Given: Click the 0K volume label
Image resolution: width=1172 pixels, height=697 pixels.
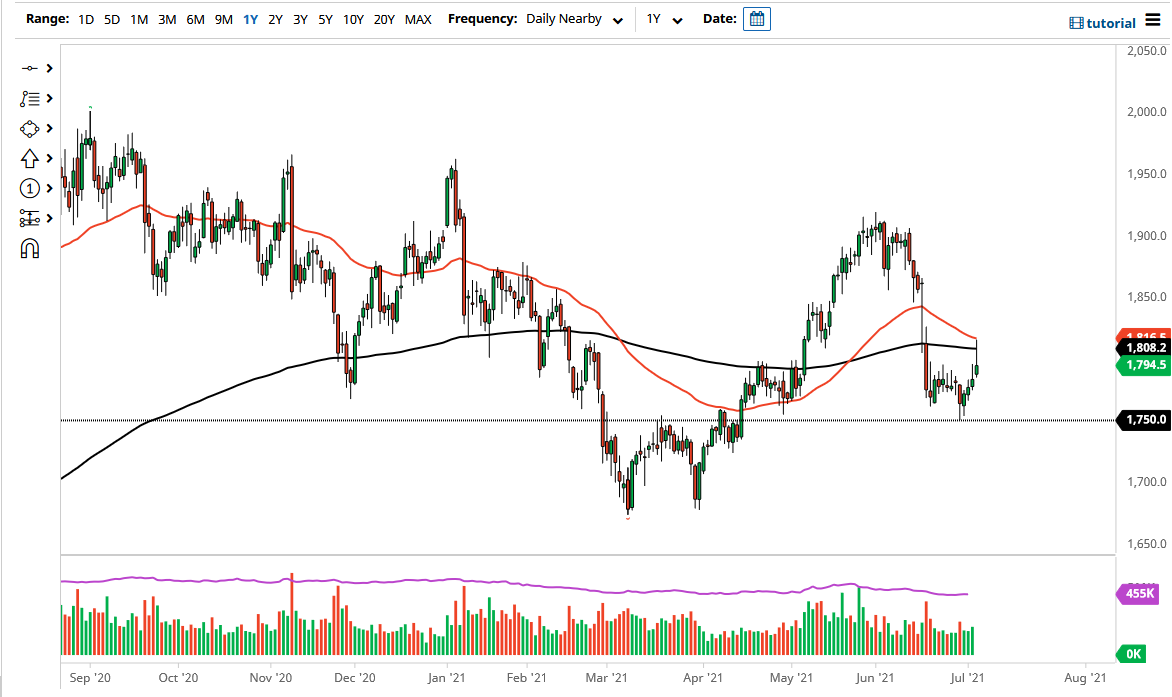Looking at the screenshot, I should tap(1131, 654).
